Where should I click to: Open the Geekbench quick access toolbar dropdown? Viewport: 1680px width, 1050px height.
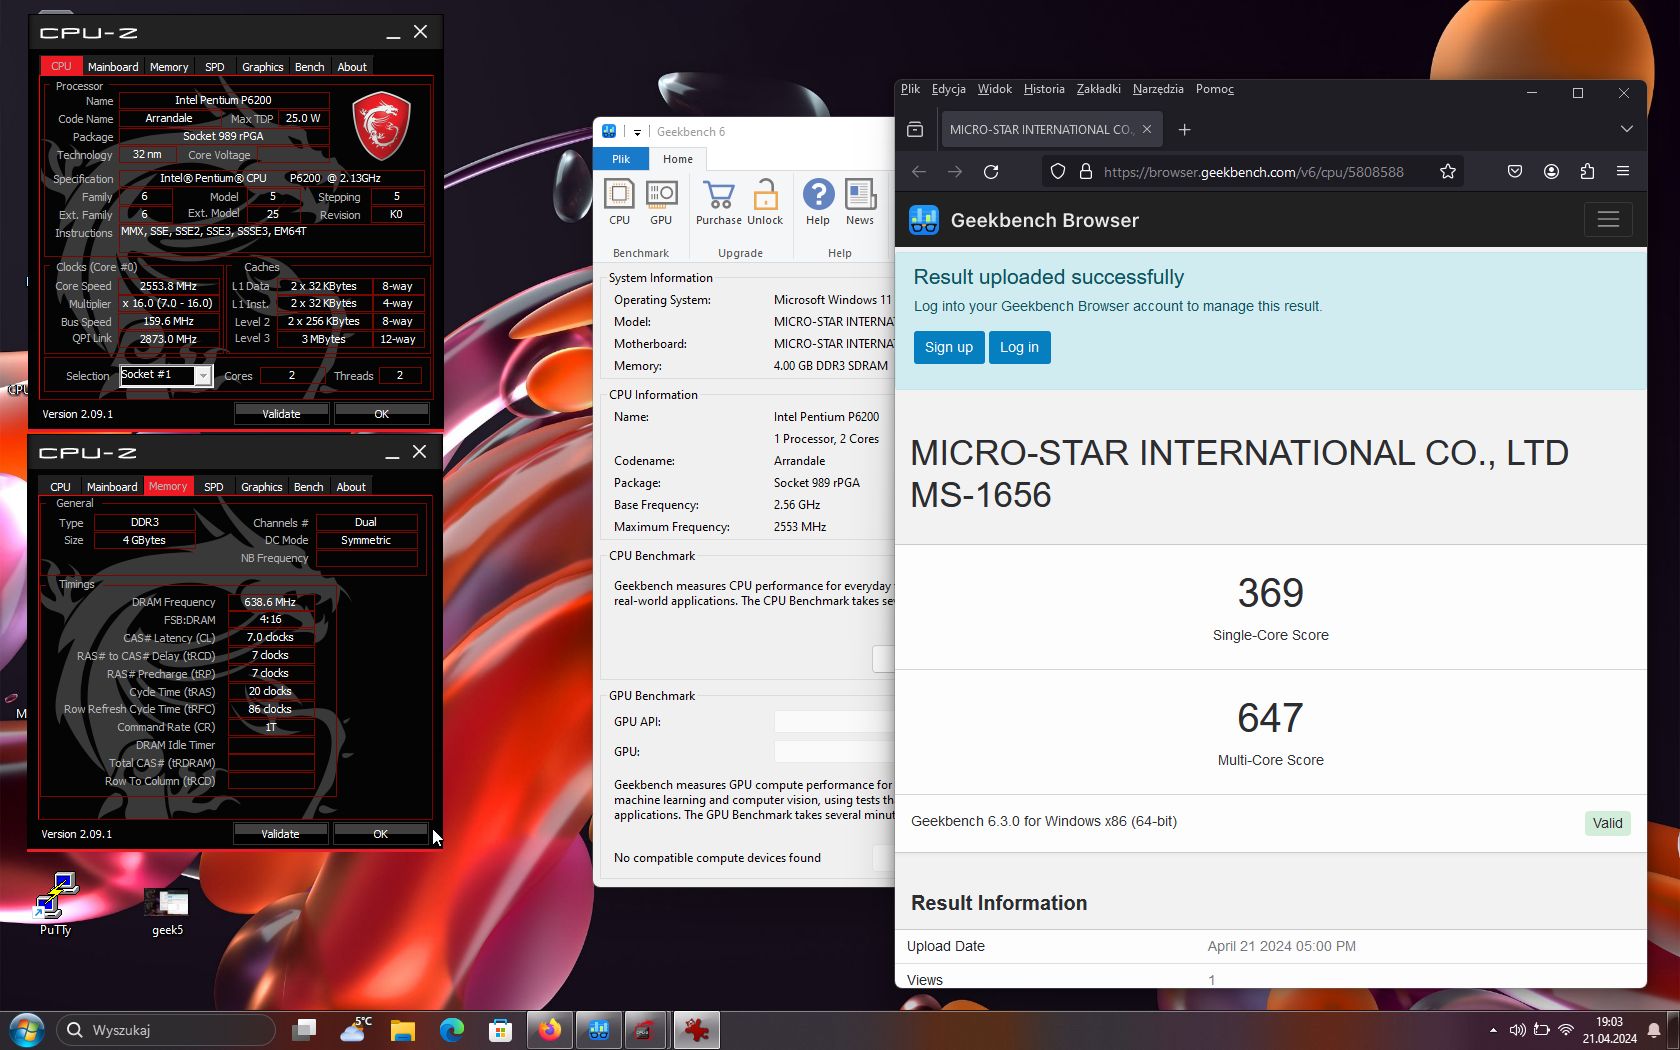[637, 132]
